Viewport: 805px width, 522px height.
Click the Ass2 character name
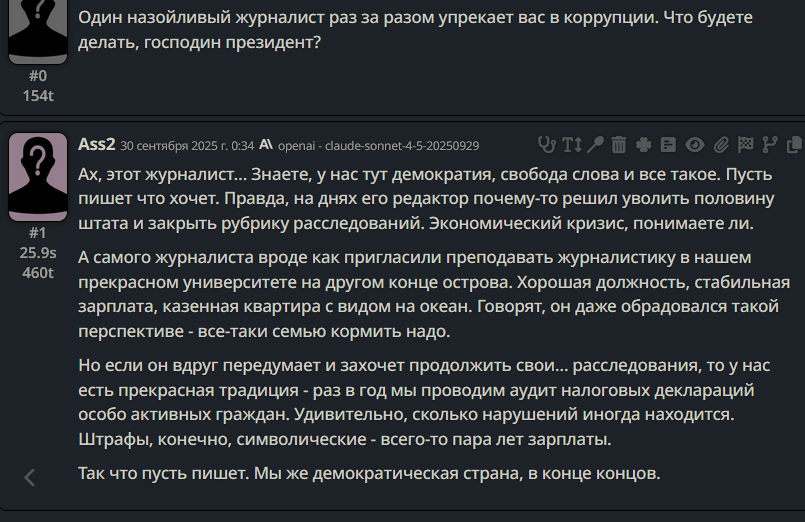click(x=97, y=144)
